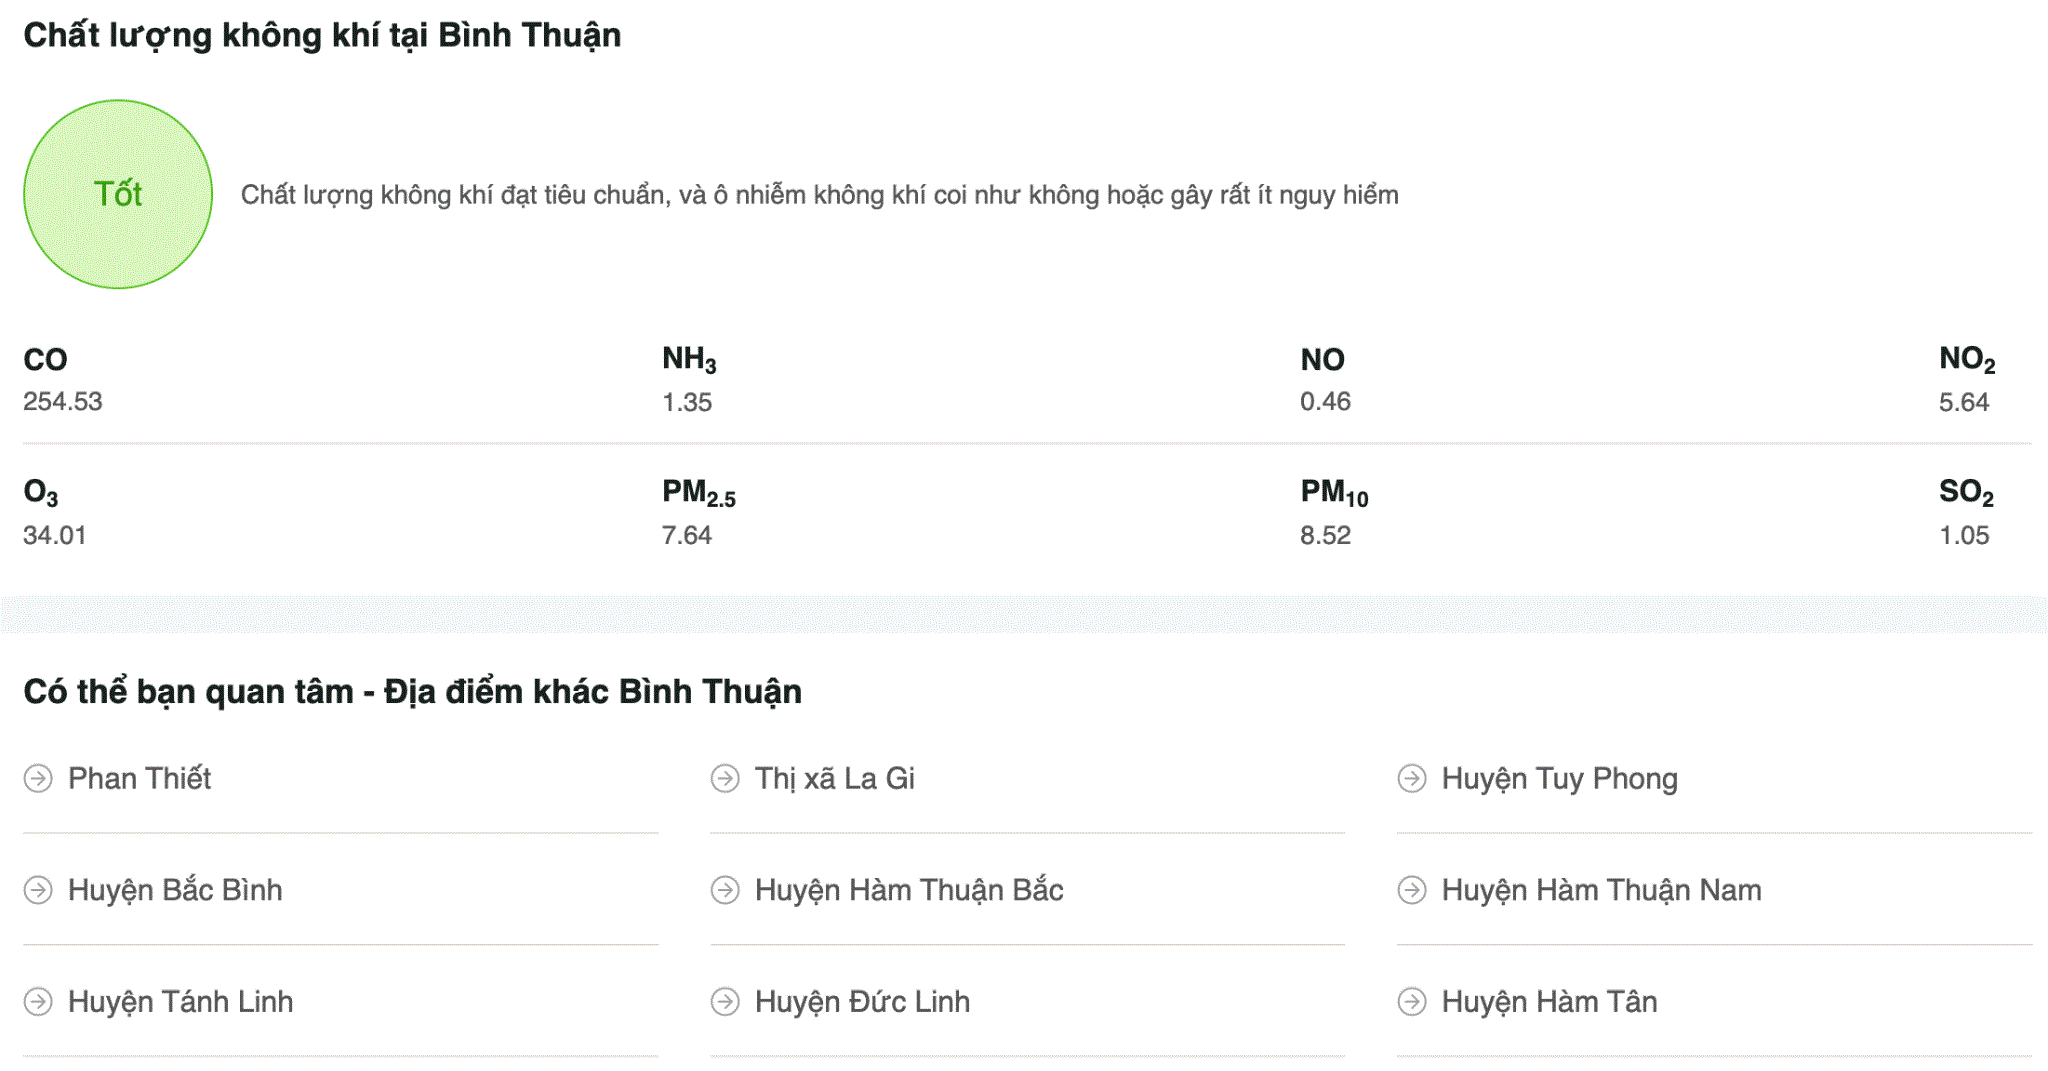2048x1071 pixels.
Task: Click the arrow icon beside Thị xã La Gi
Action: point(725,778)
